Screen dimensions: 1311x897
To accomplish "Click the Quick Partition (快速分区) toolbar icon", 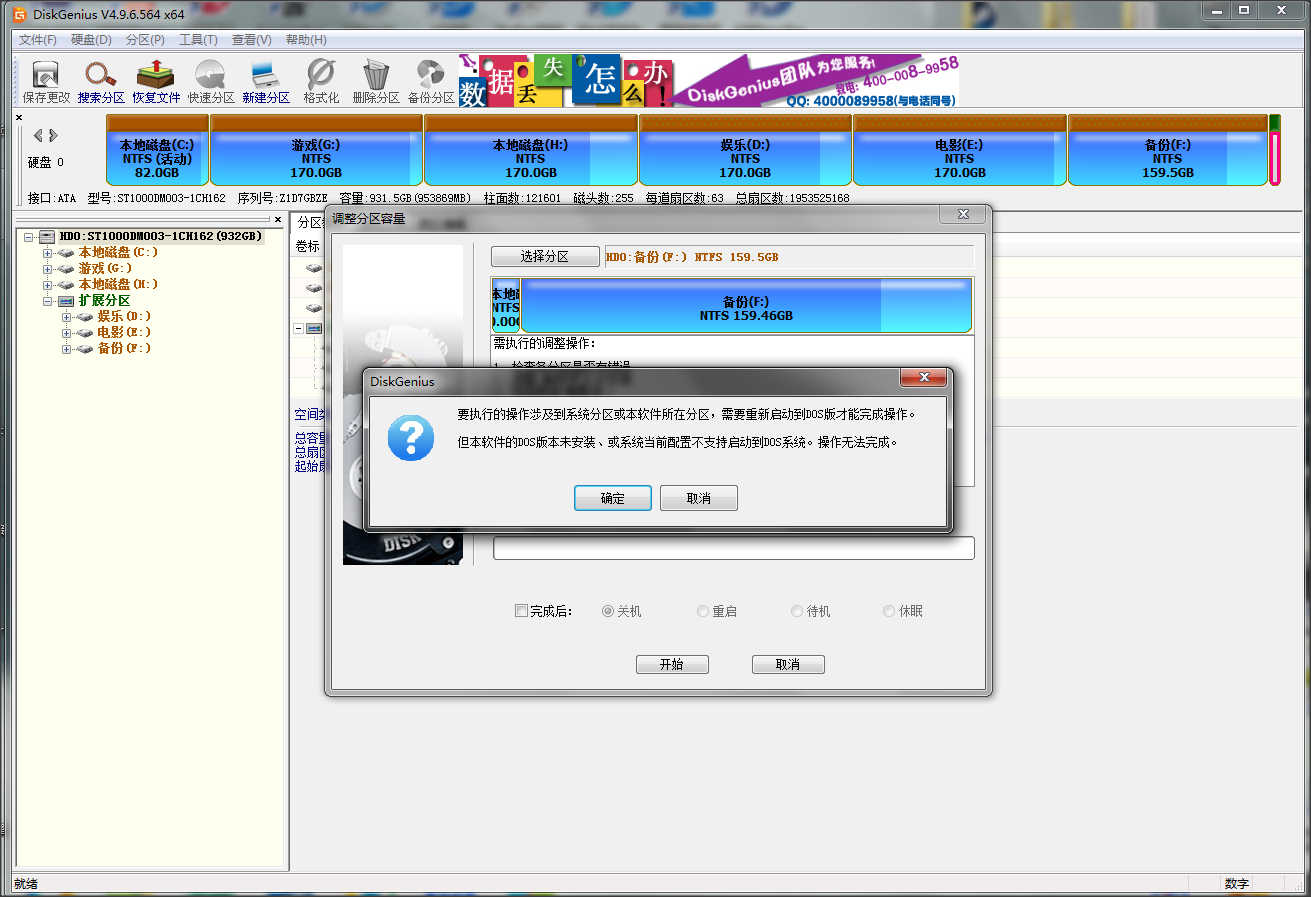I will pyautogui.click(x=211, y=82).
